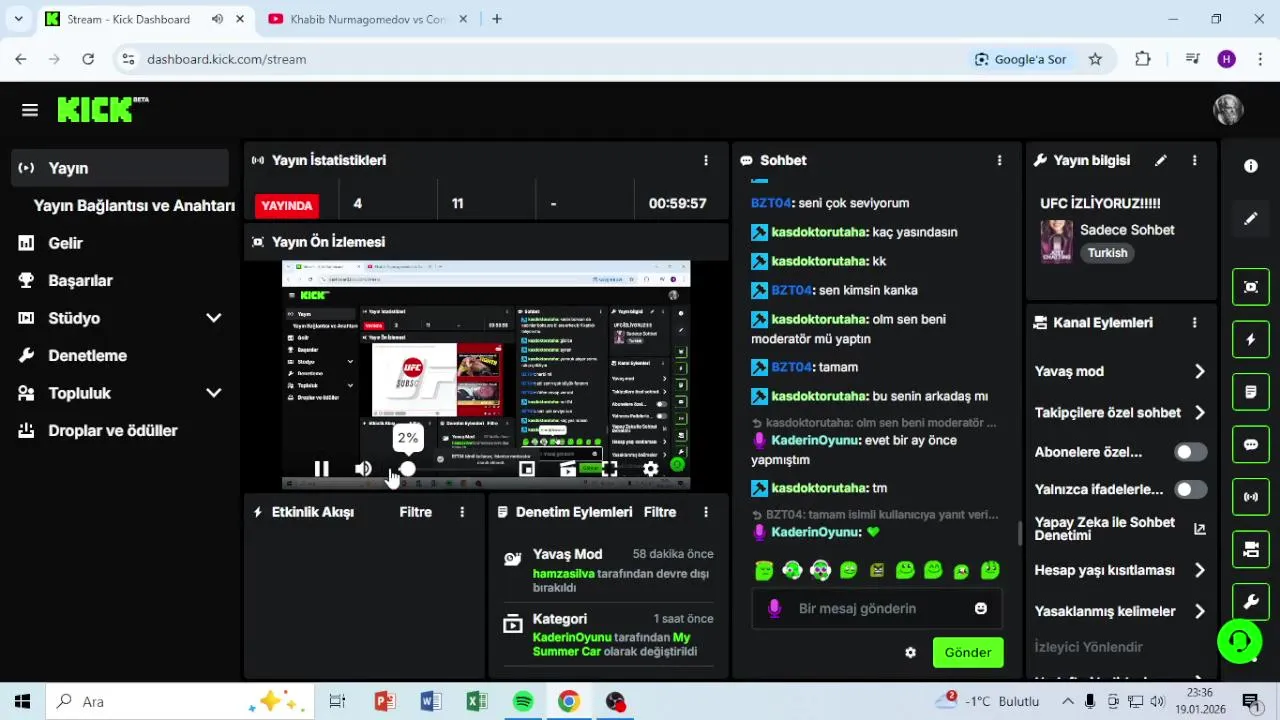Toggle the lightning activity feed widget icon
This screenshot has width=1280, height=720.
(1251, 339)
